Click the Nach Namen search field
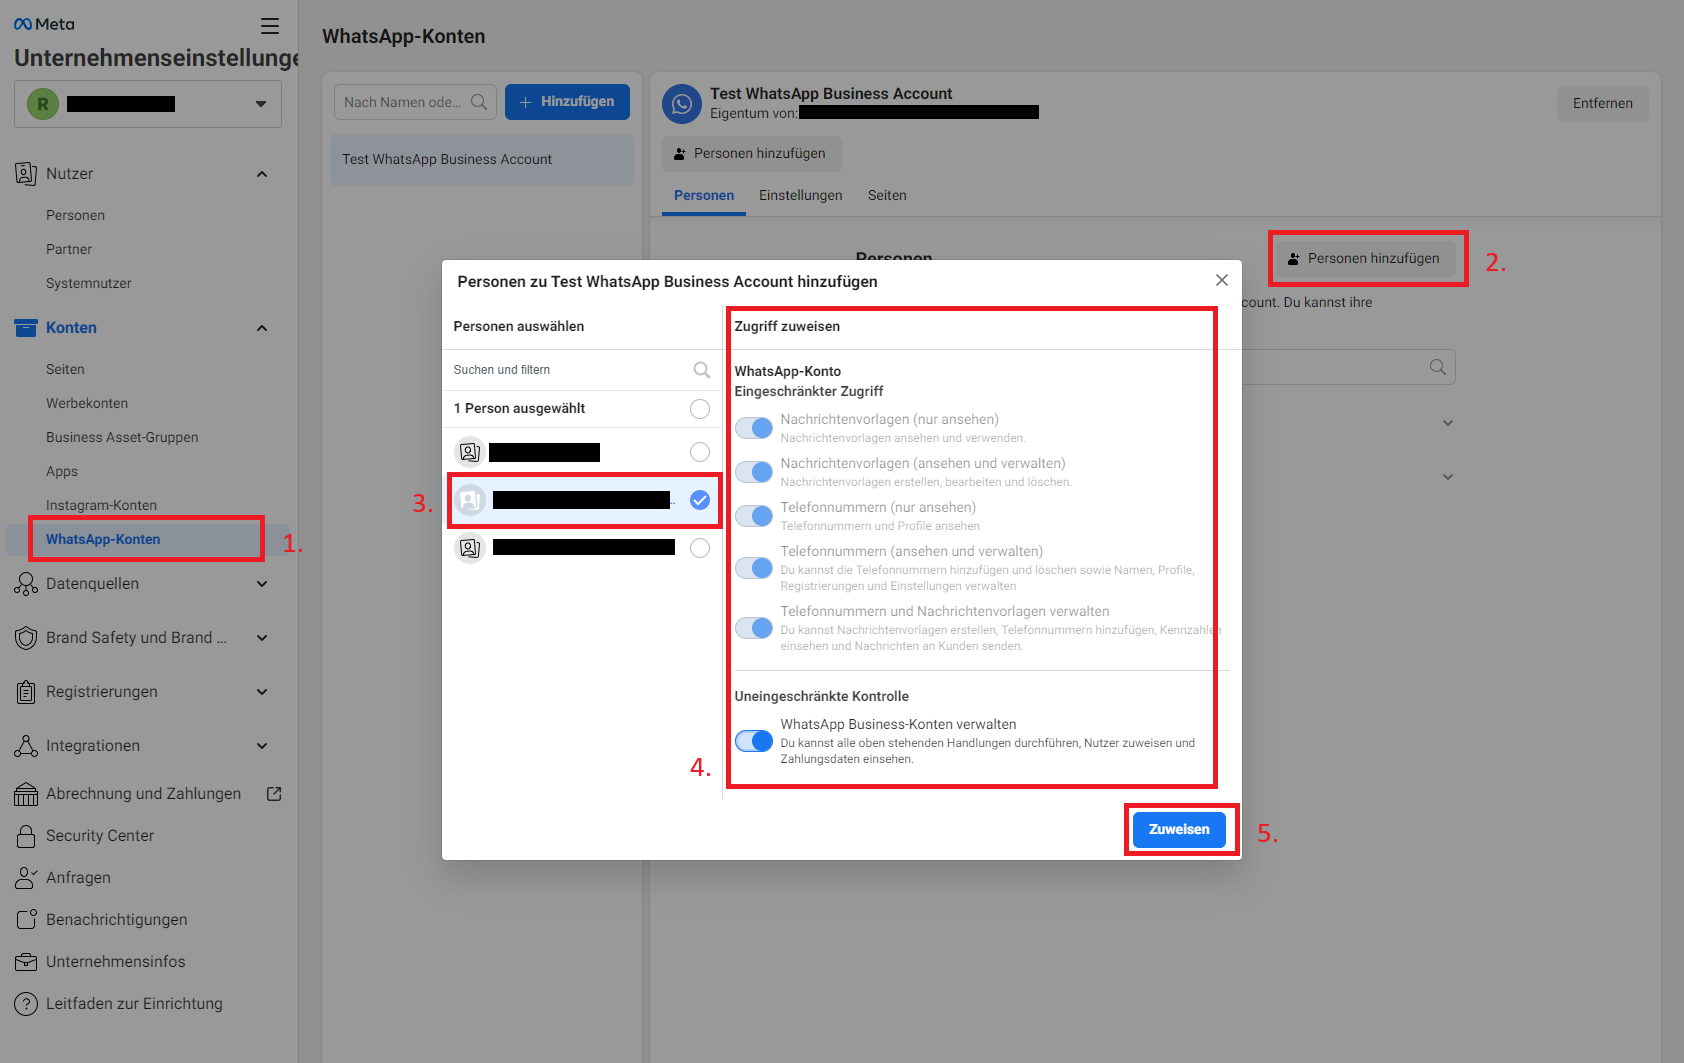The height and width of the screenshot is (1063, 1684). 404,102
